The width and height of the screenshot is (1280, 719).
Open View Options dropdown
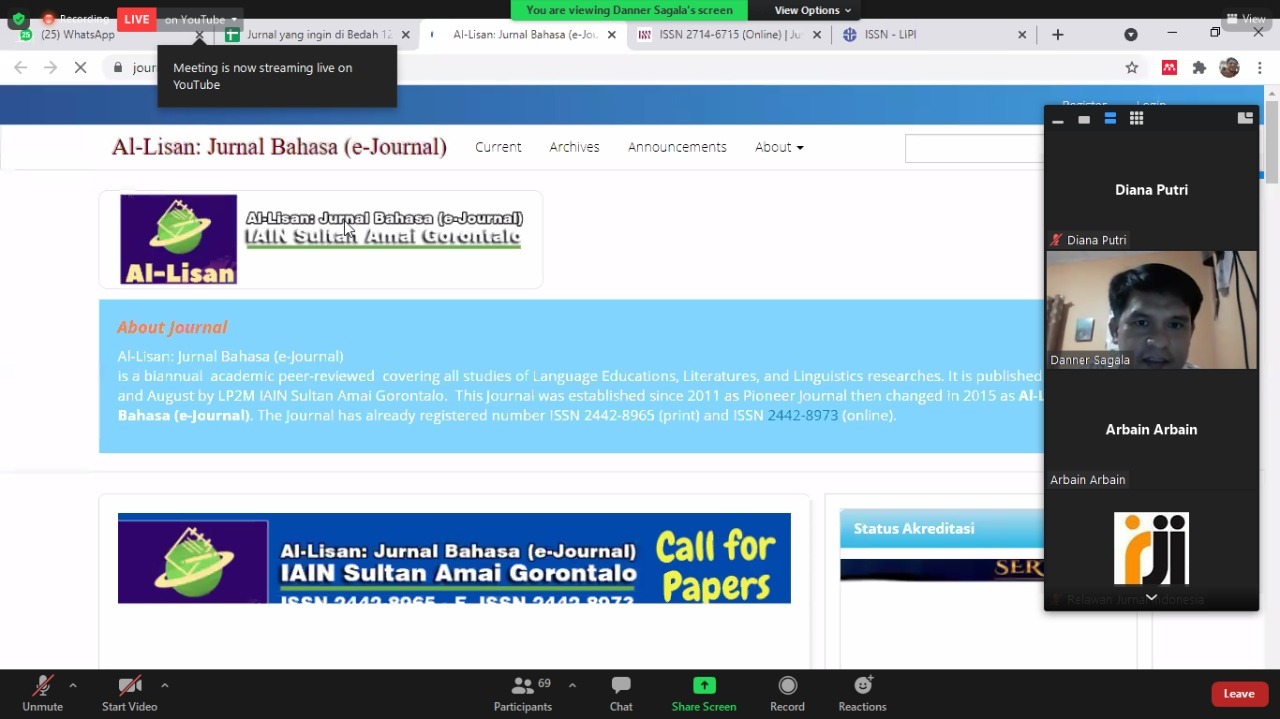[x=812, y=10]
